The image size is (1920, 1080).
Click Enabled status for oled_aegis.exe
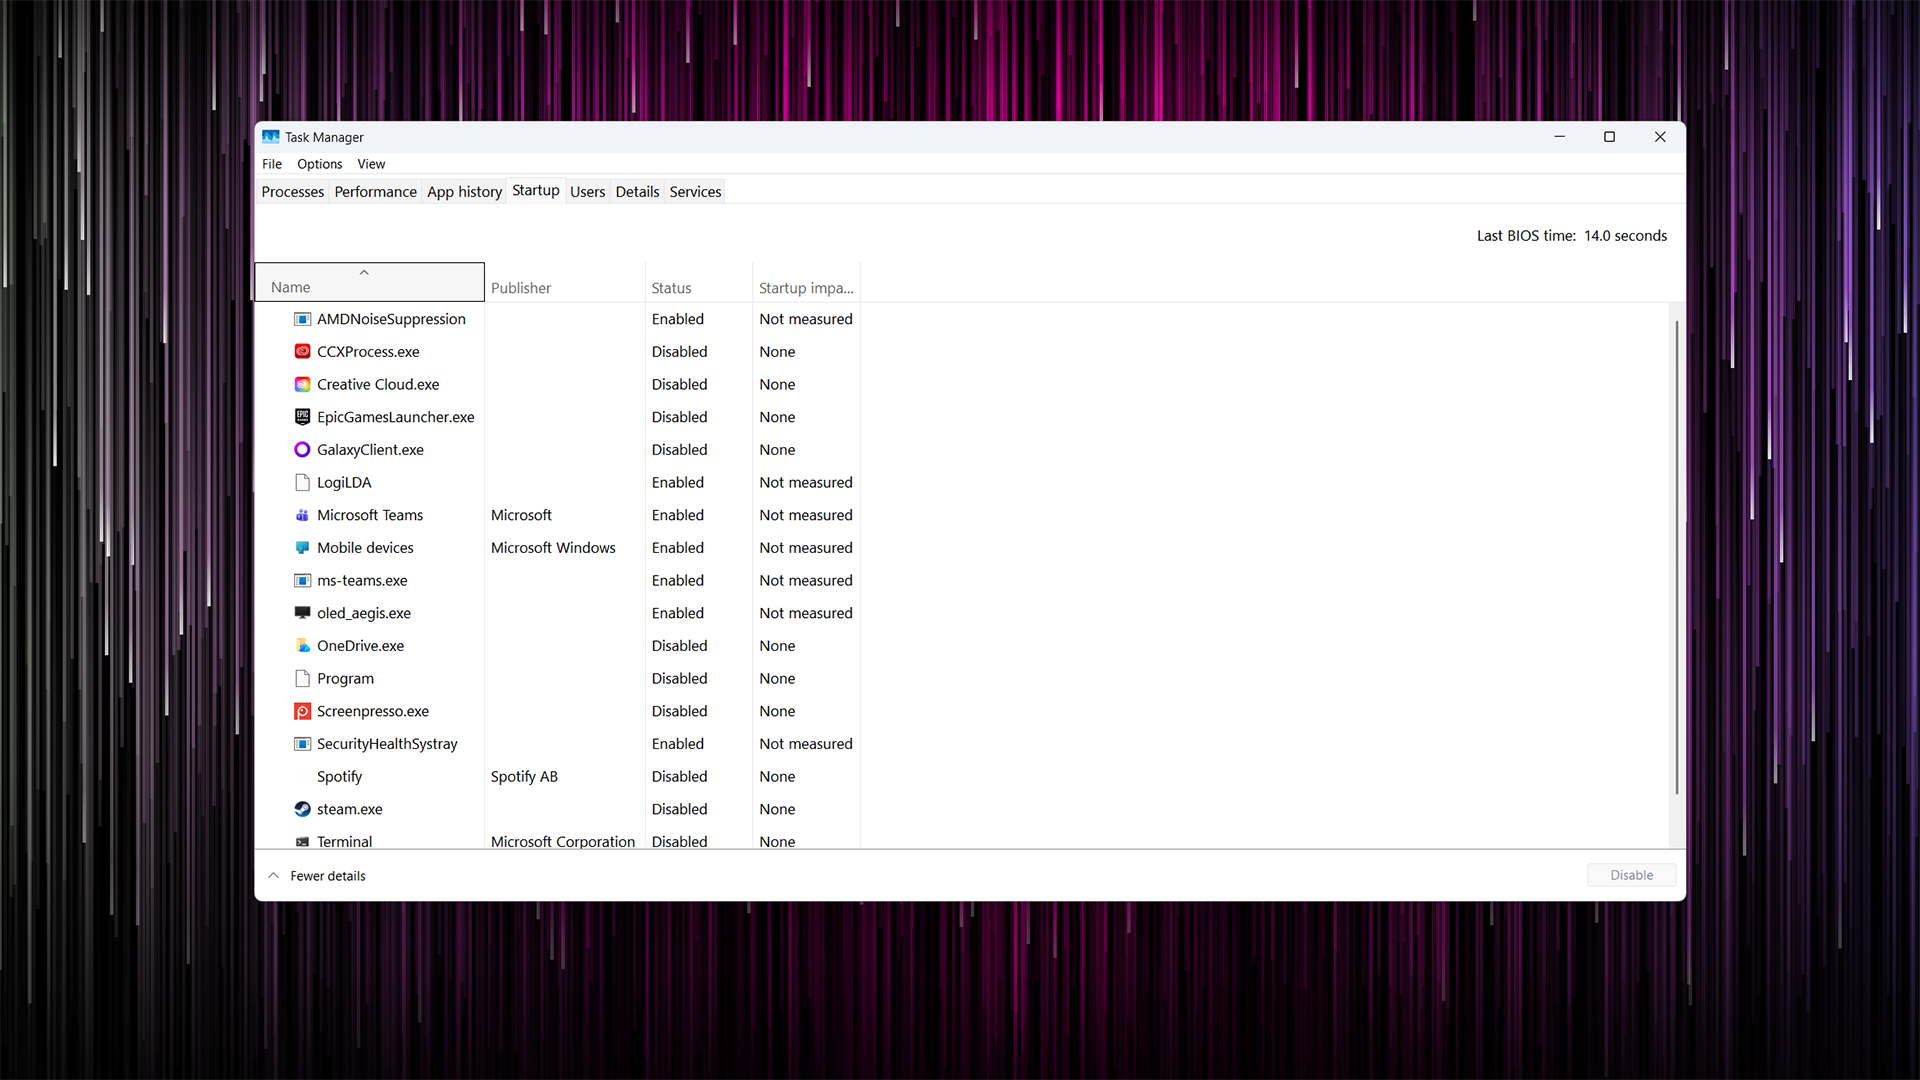tap(678, 613)
